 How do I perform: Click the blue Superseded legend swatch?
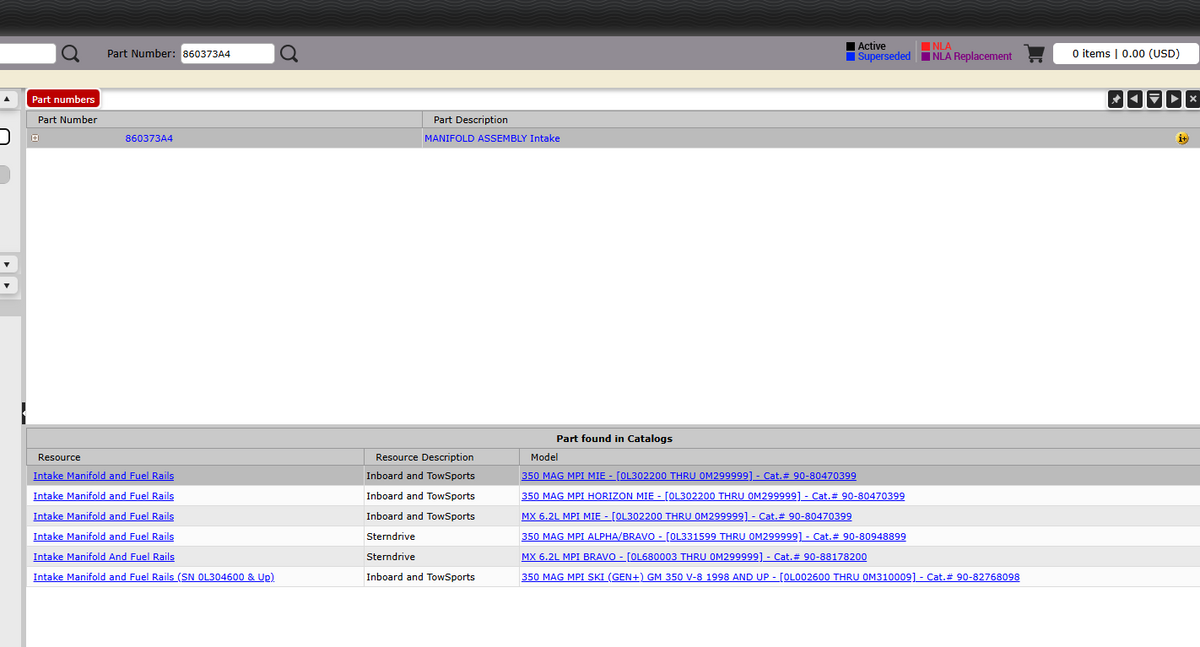tap(850, 57)
